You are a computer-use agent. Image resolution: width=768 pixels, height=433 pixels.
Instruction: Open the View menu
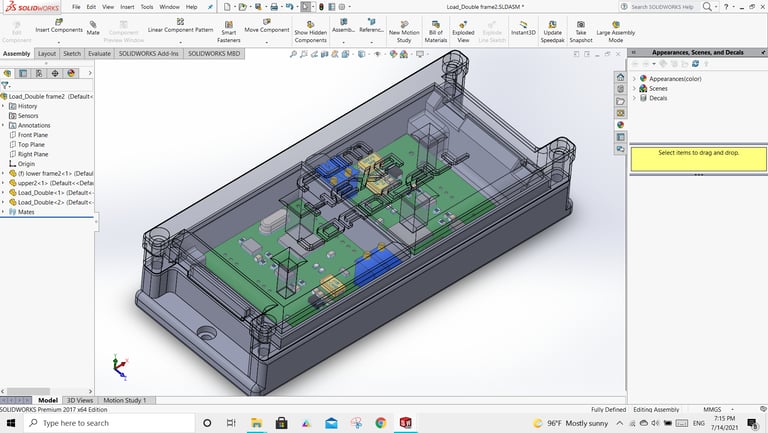(108, 7)
